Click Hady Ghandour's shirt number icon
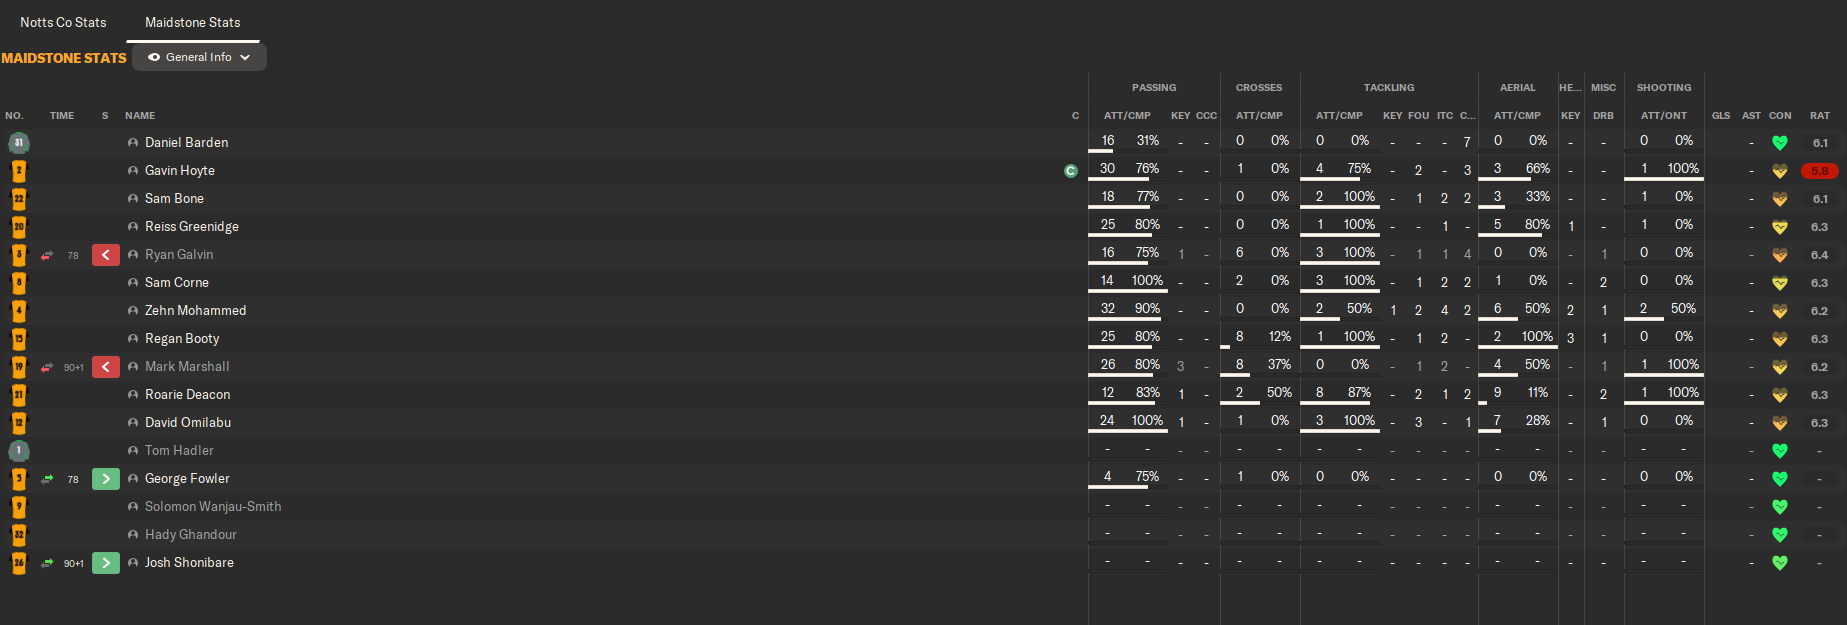 click(x=19, y=535)
